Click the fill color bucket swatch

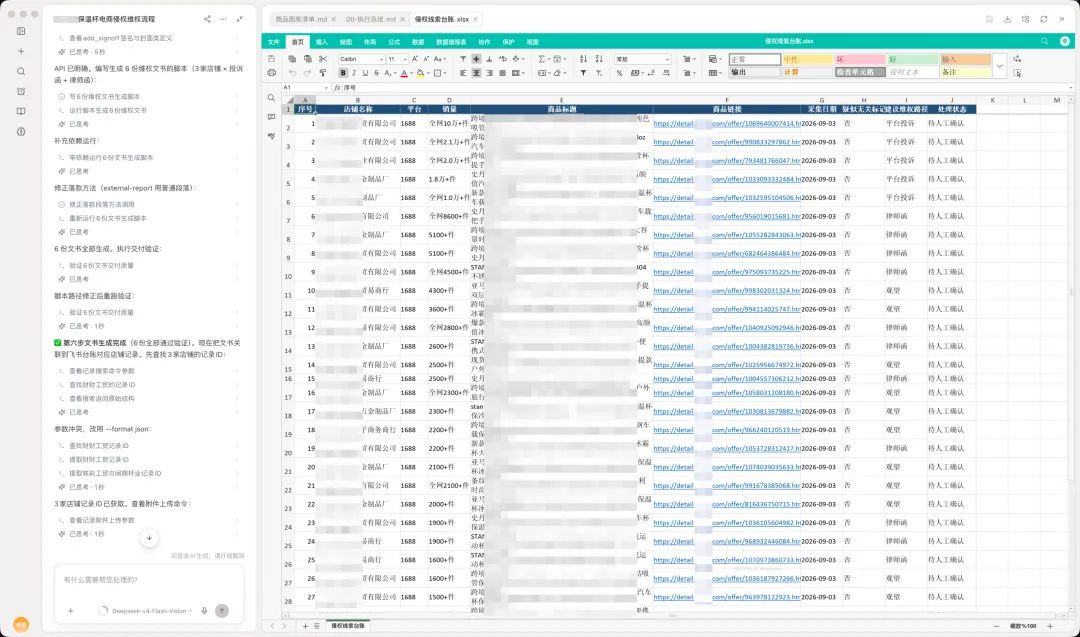click(x=420, y=73)
